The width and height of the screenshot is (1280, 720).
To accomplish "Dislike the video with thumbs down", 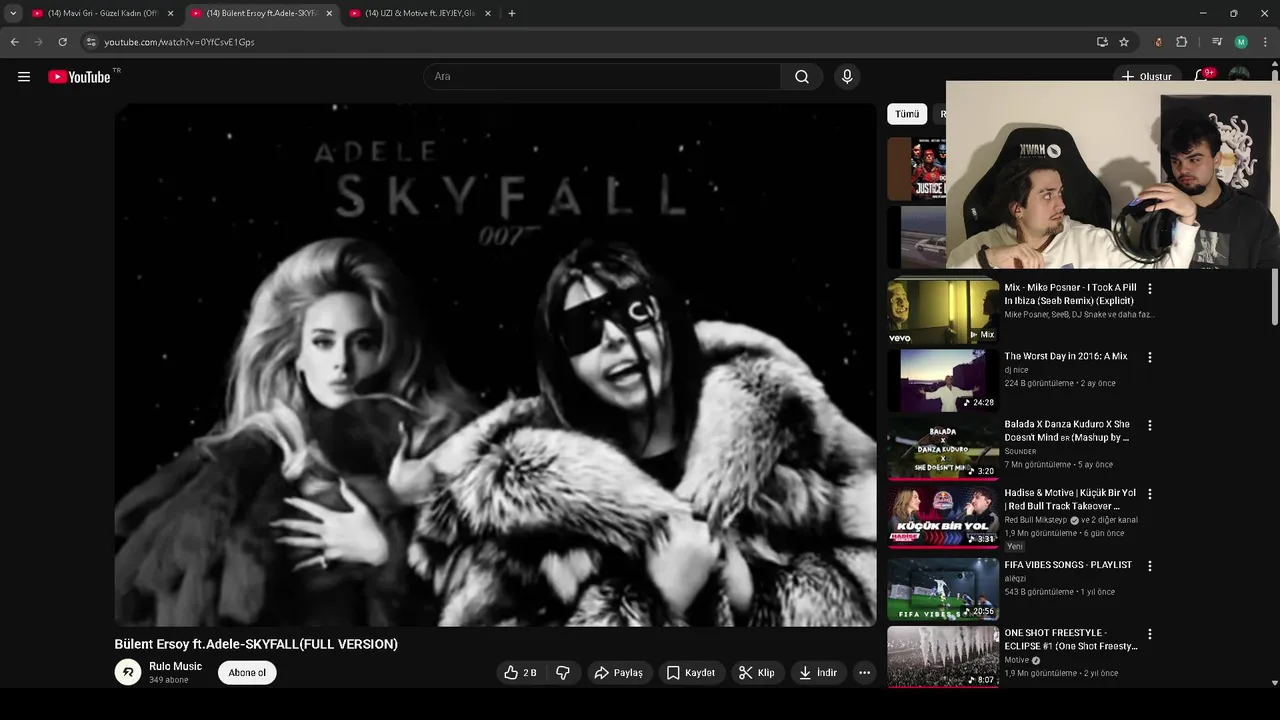I will click(563, 673).
